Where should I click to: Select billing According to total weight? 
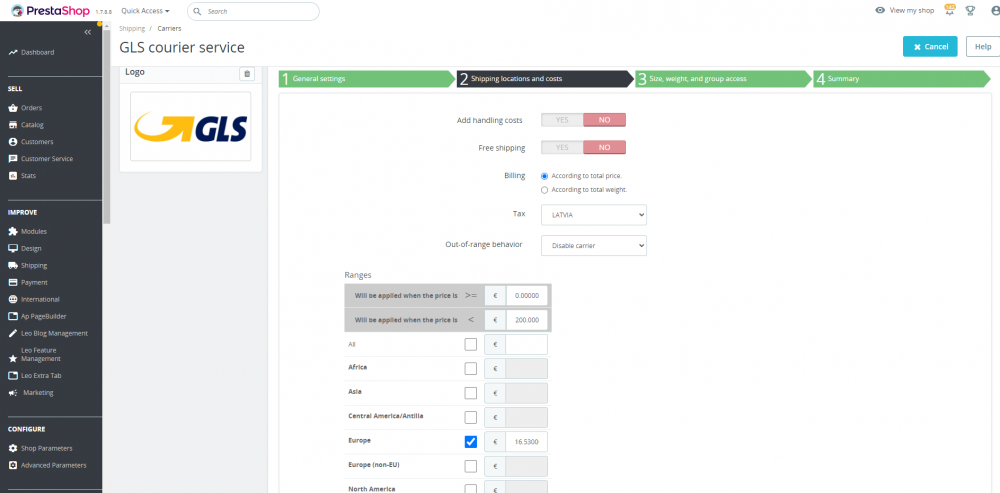(544, 190)
